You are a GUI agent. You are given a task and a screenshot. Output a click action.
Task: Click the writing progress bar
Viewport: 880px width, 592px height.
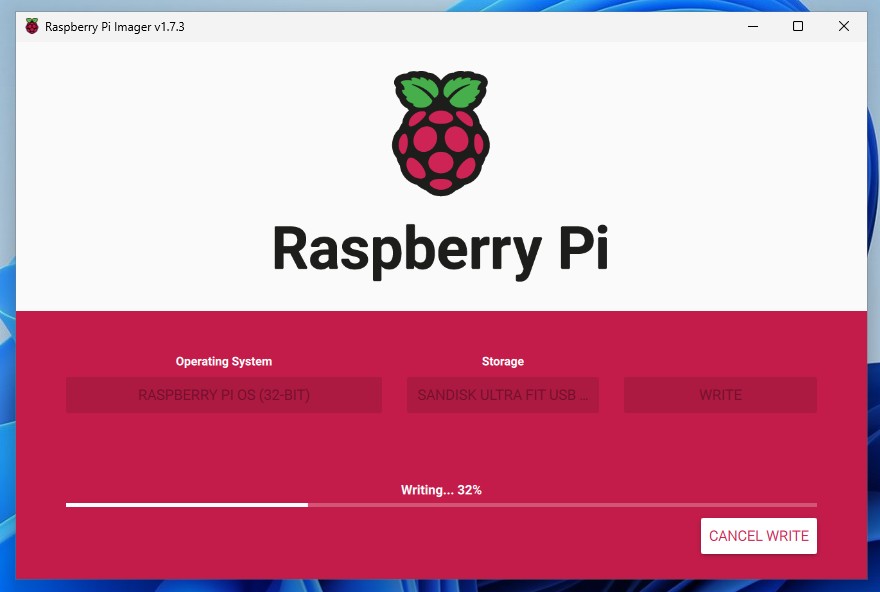point(441,505)
